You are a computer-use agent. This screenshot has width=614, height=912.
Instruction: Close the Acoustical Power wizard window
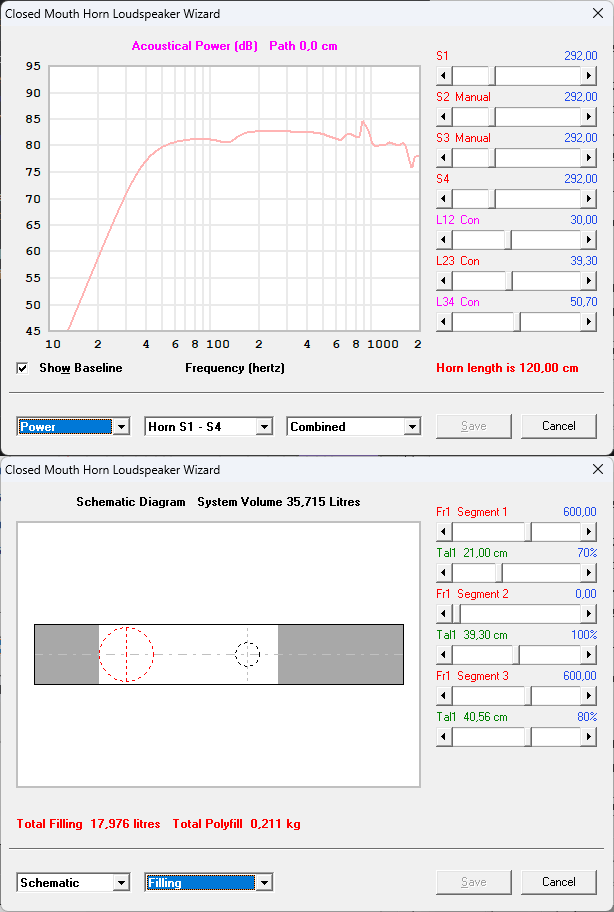click(x=597, y=14)
